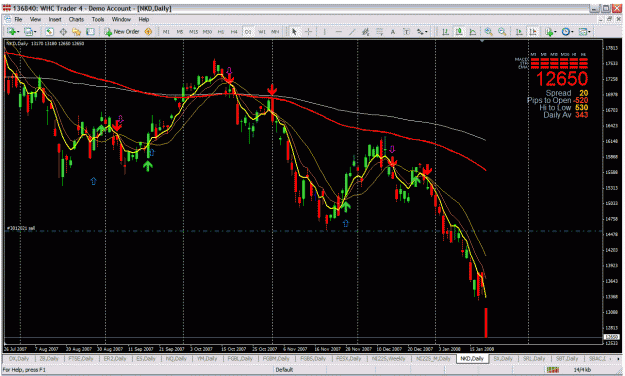Select the equidistant channel tool
The image size is (625, 376).
[x=366, y=31]
